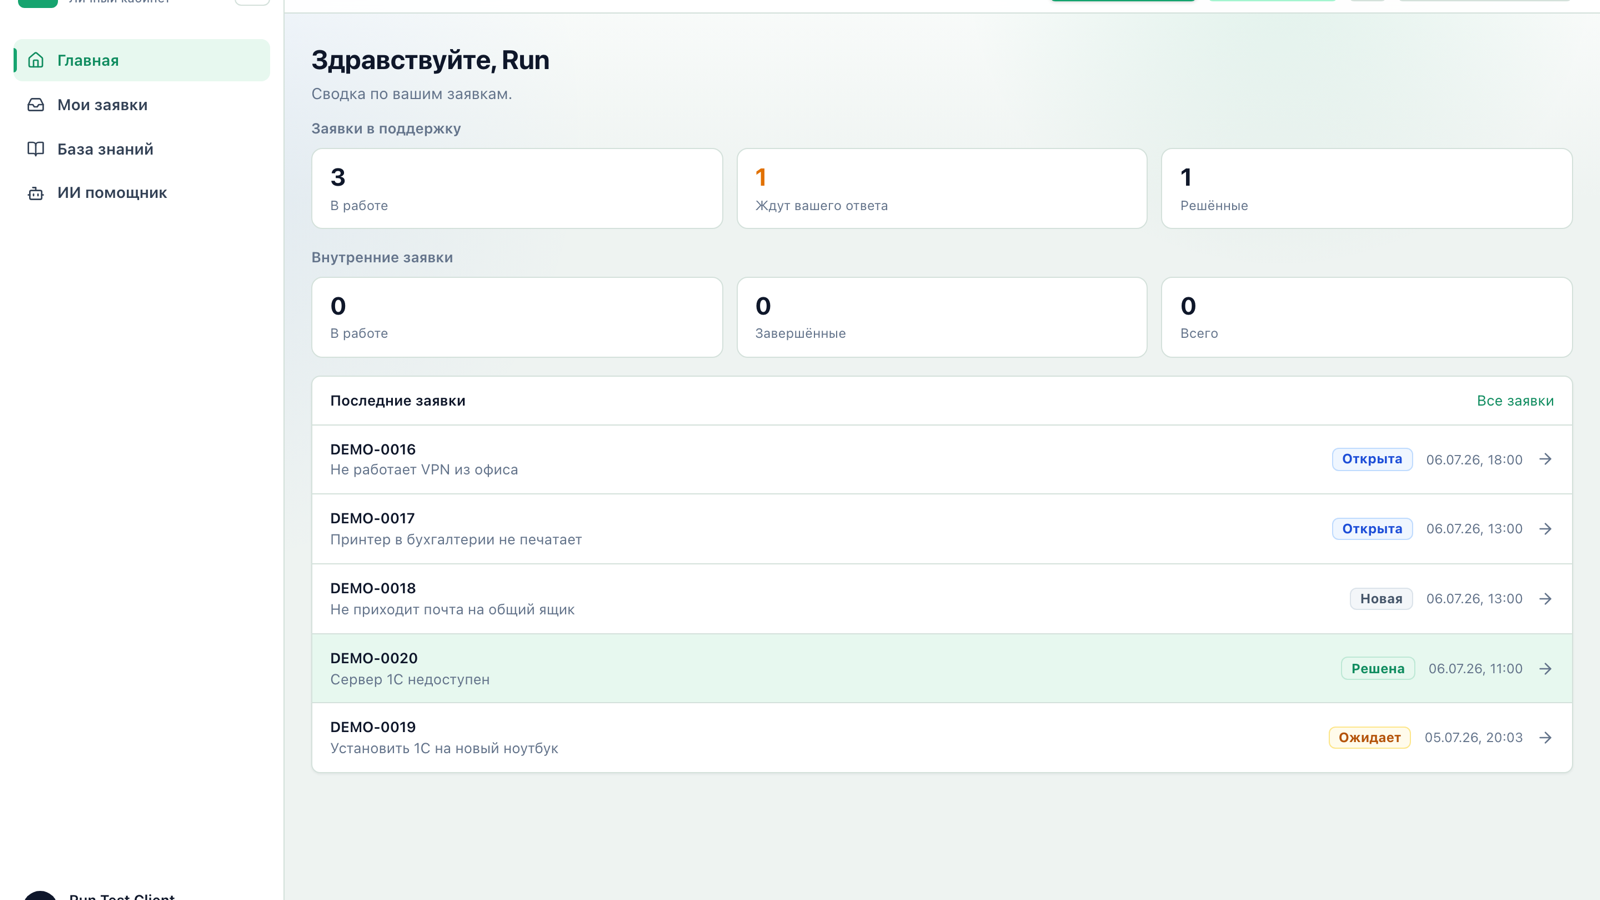
Task: Click the Ждут вашего ответа card
Action: pyautogui.click(x=942, y=188)
